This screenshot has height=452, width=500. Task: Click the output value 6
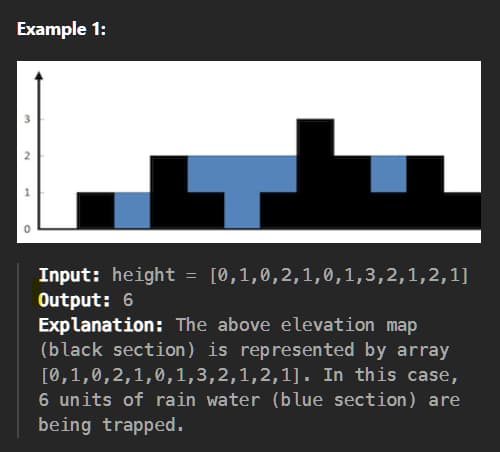[128, 300]
